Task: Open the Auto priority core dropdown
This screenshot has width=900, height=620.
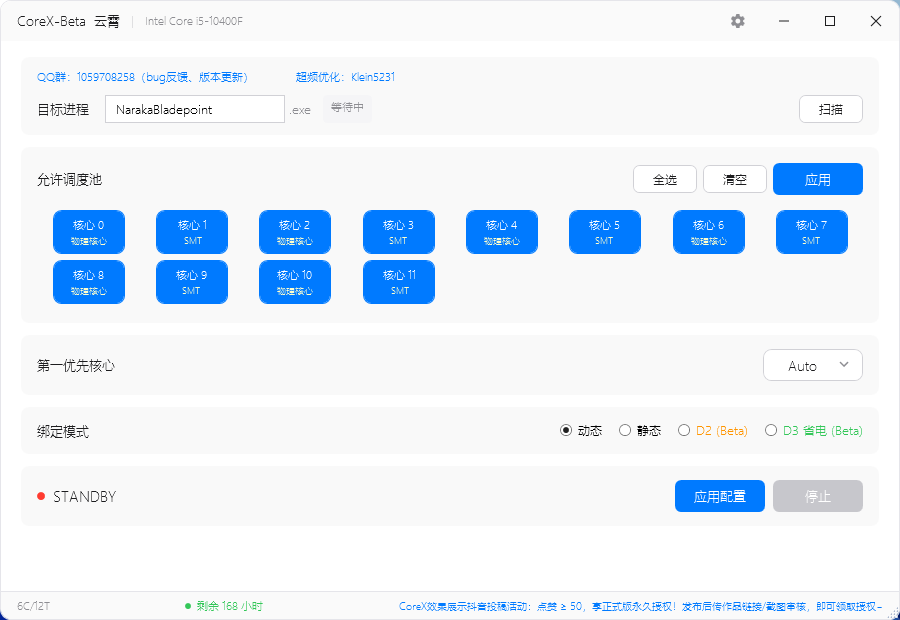Action: (x=812, y=365)
